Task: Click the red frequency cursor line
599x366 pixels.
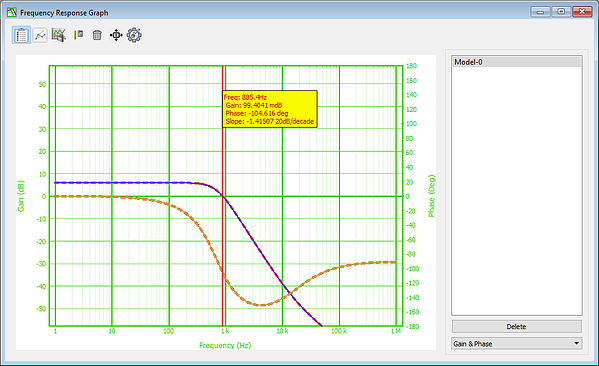Action: pyautogui.click(x=222, y=229)
